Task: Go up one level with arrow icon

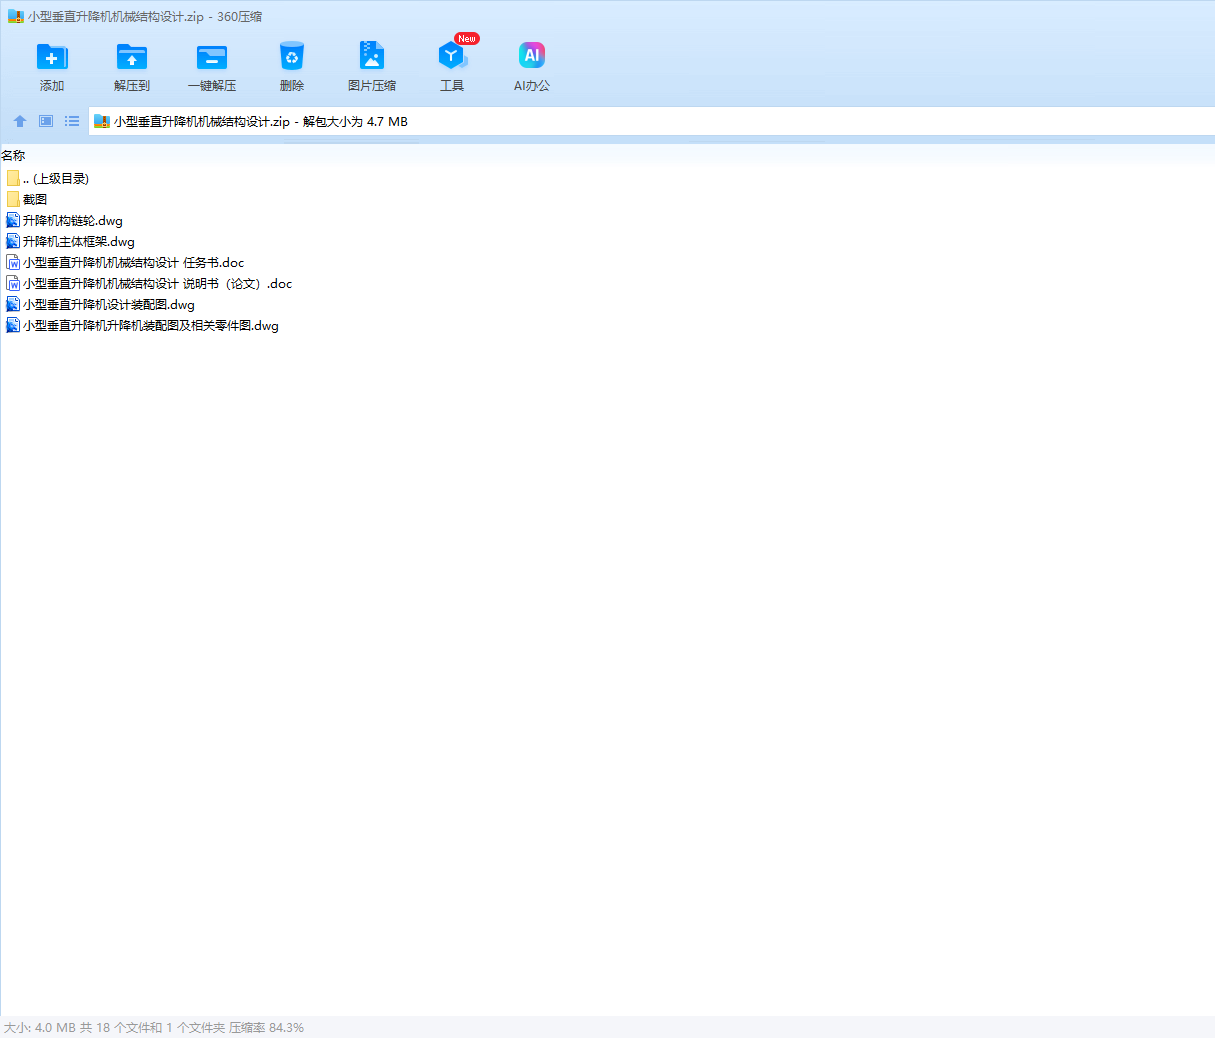Action: point(20,121)
